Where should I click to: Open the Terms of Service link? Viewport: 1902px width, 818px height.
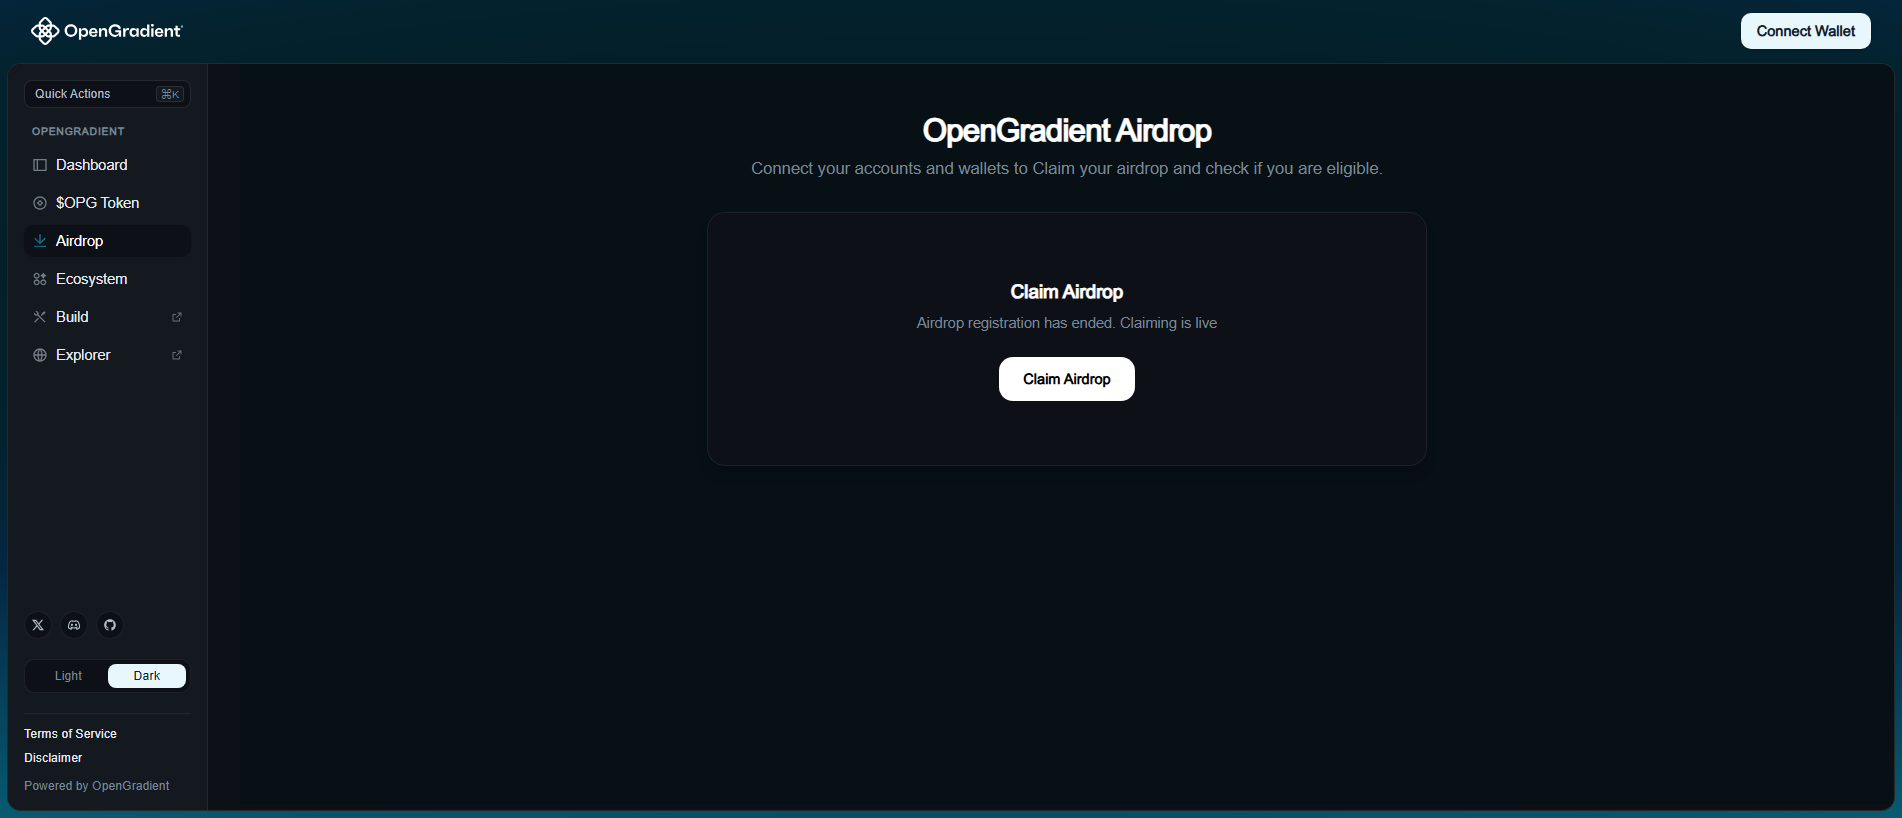point(70,734)
